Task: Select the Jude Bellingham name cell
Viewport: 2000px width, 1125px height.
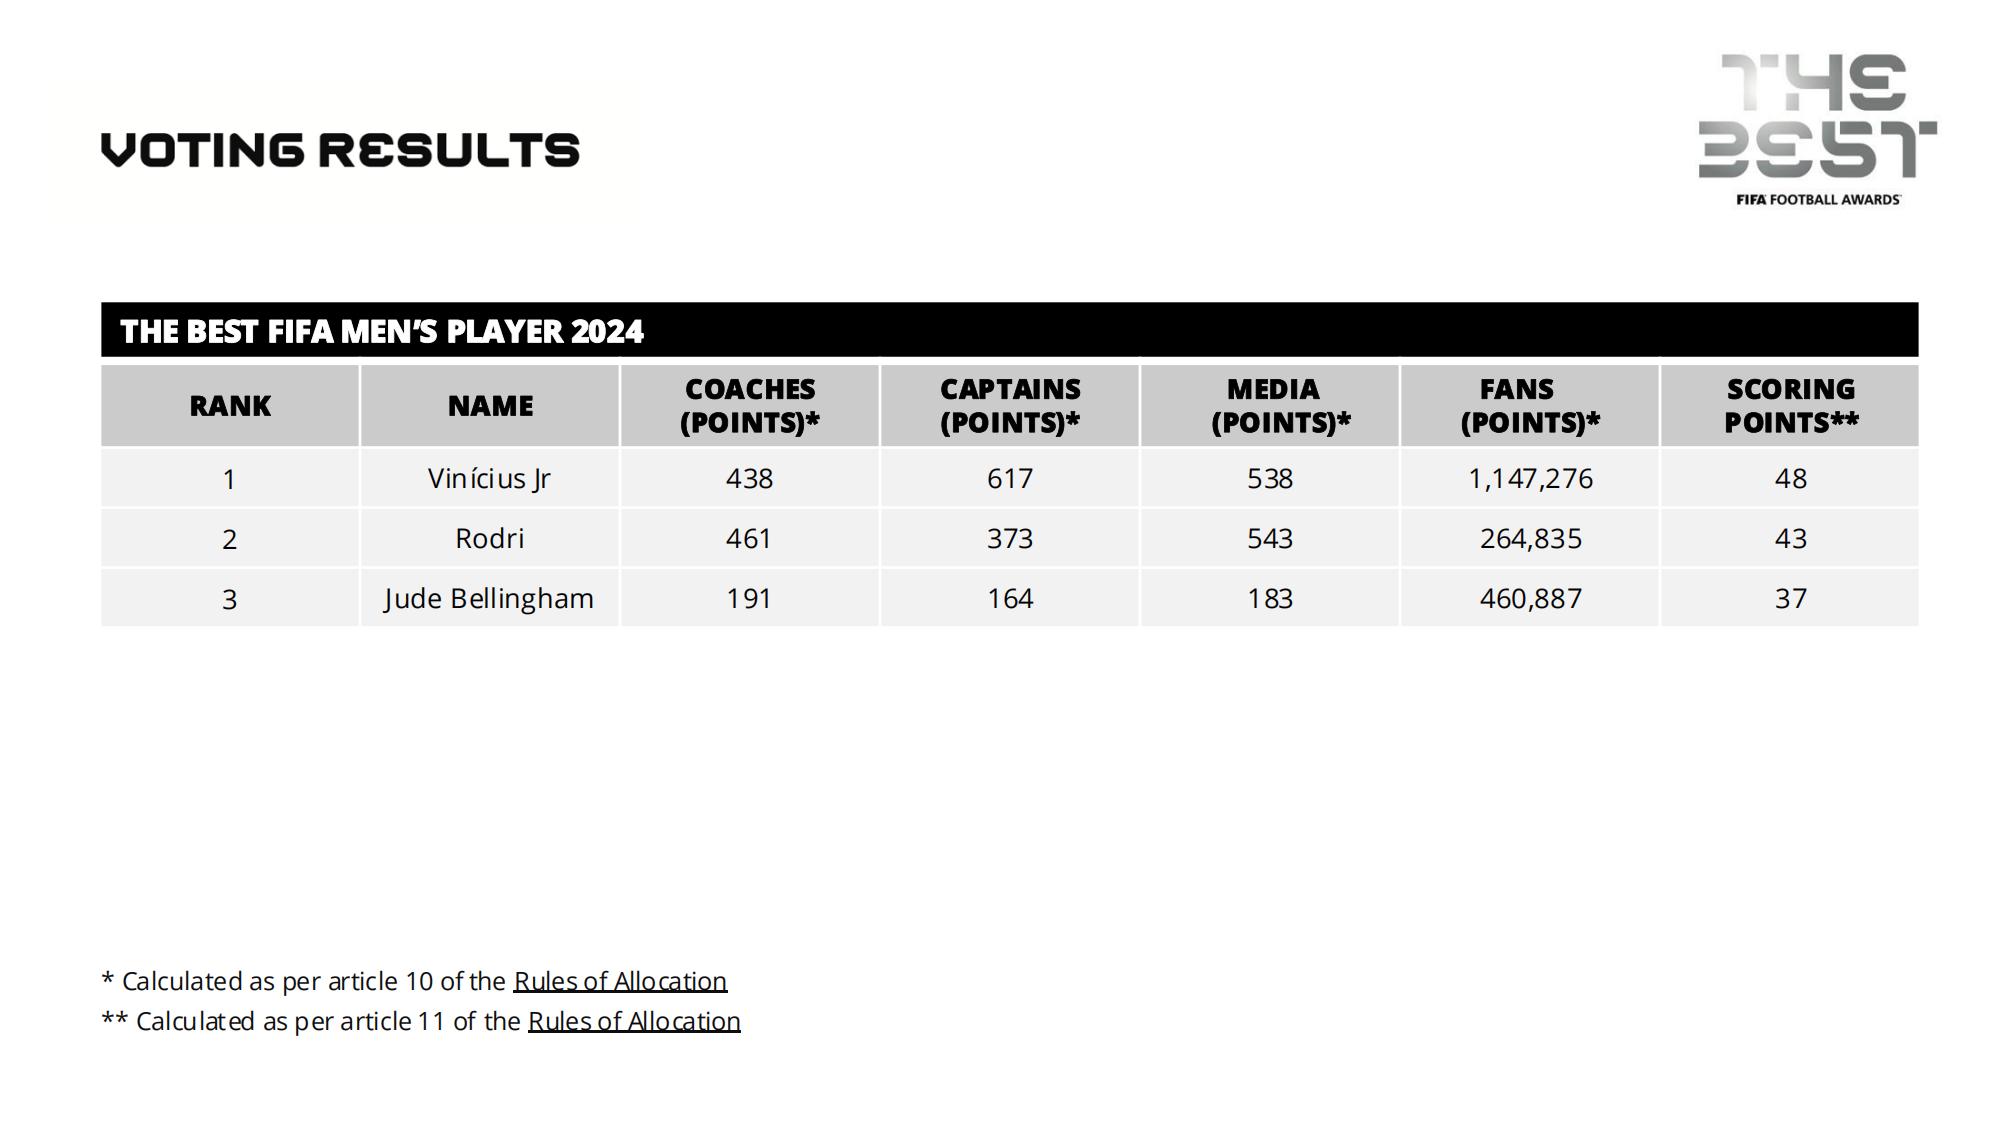Action: pos(489,599)
